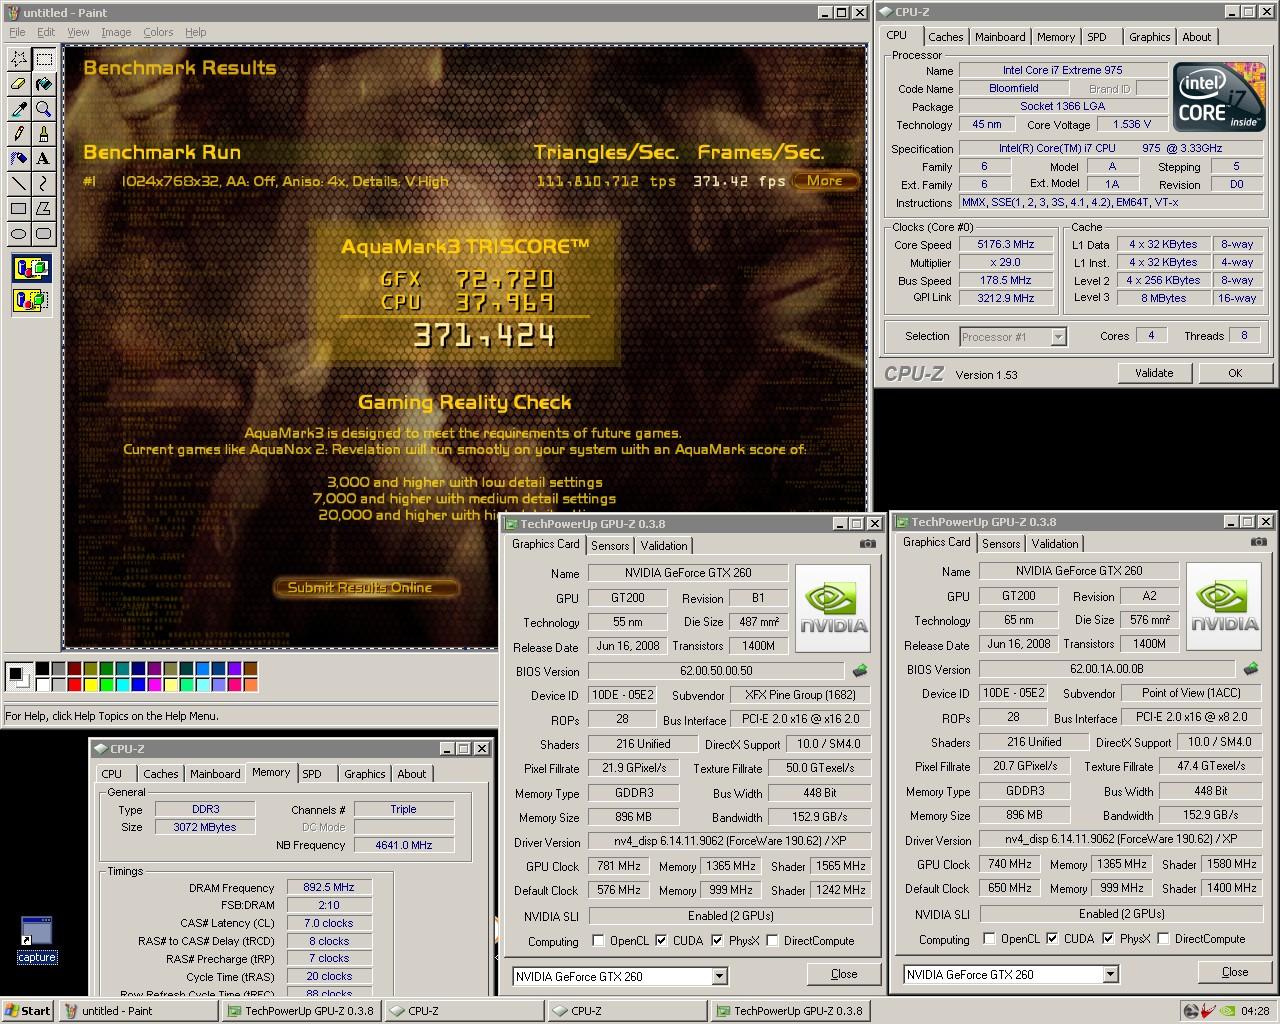The height and width of the screenshot is (1024, 1280).
Task: Toggle PhysX checkbox in right GPU-Z window
Action: pos(1108,939)
